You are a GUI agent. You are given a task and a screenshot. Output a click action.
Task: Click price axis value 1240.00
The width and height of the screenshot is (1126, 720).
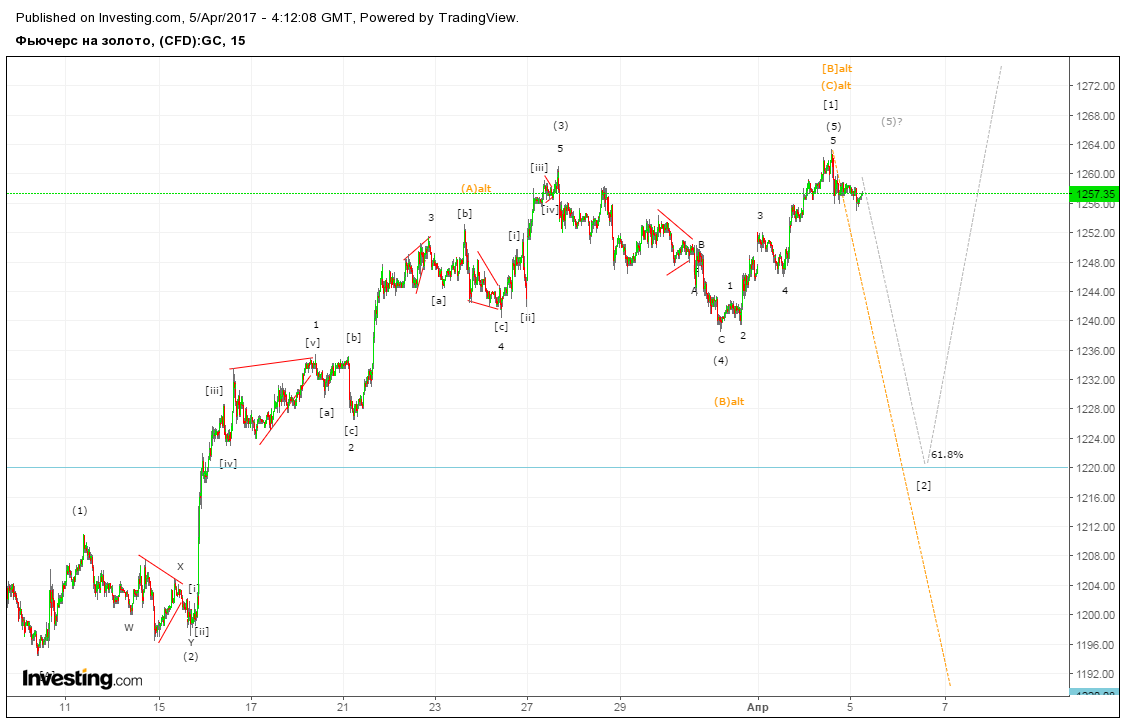[1094, 322]
